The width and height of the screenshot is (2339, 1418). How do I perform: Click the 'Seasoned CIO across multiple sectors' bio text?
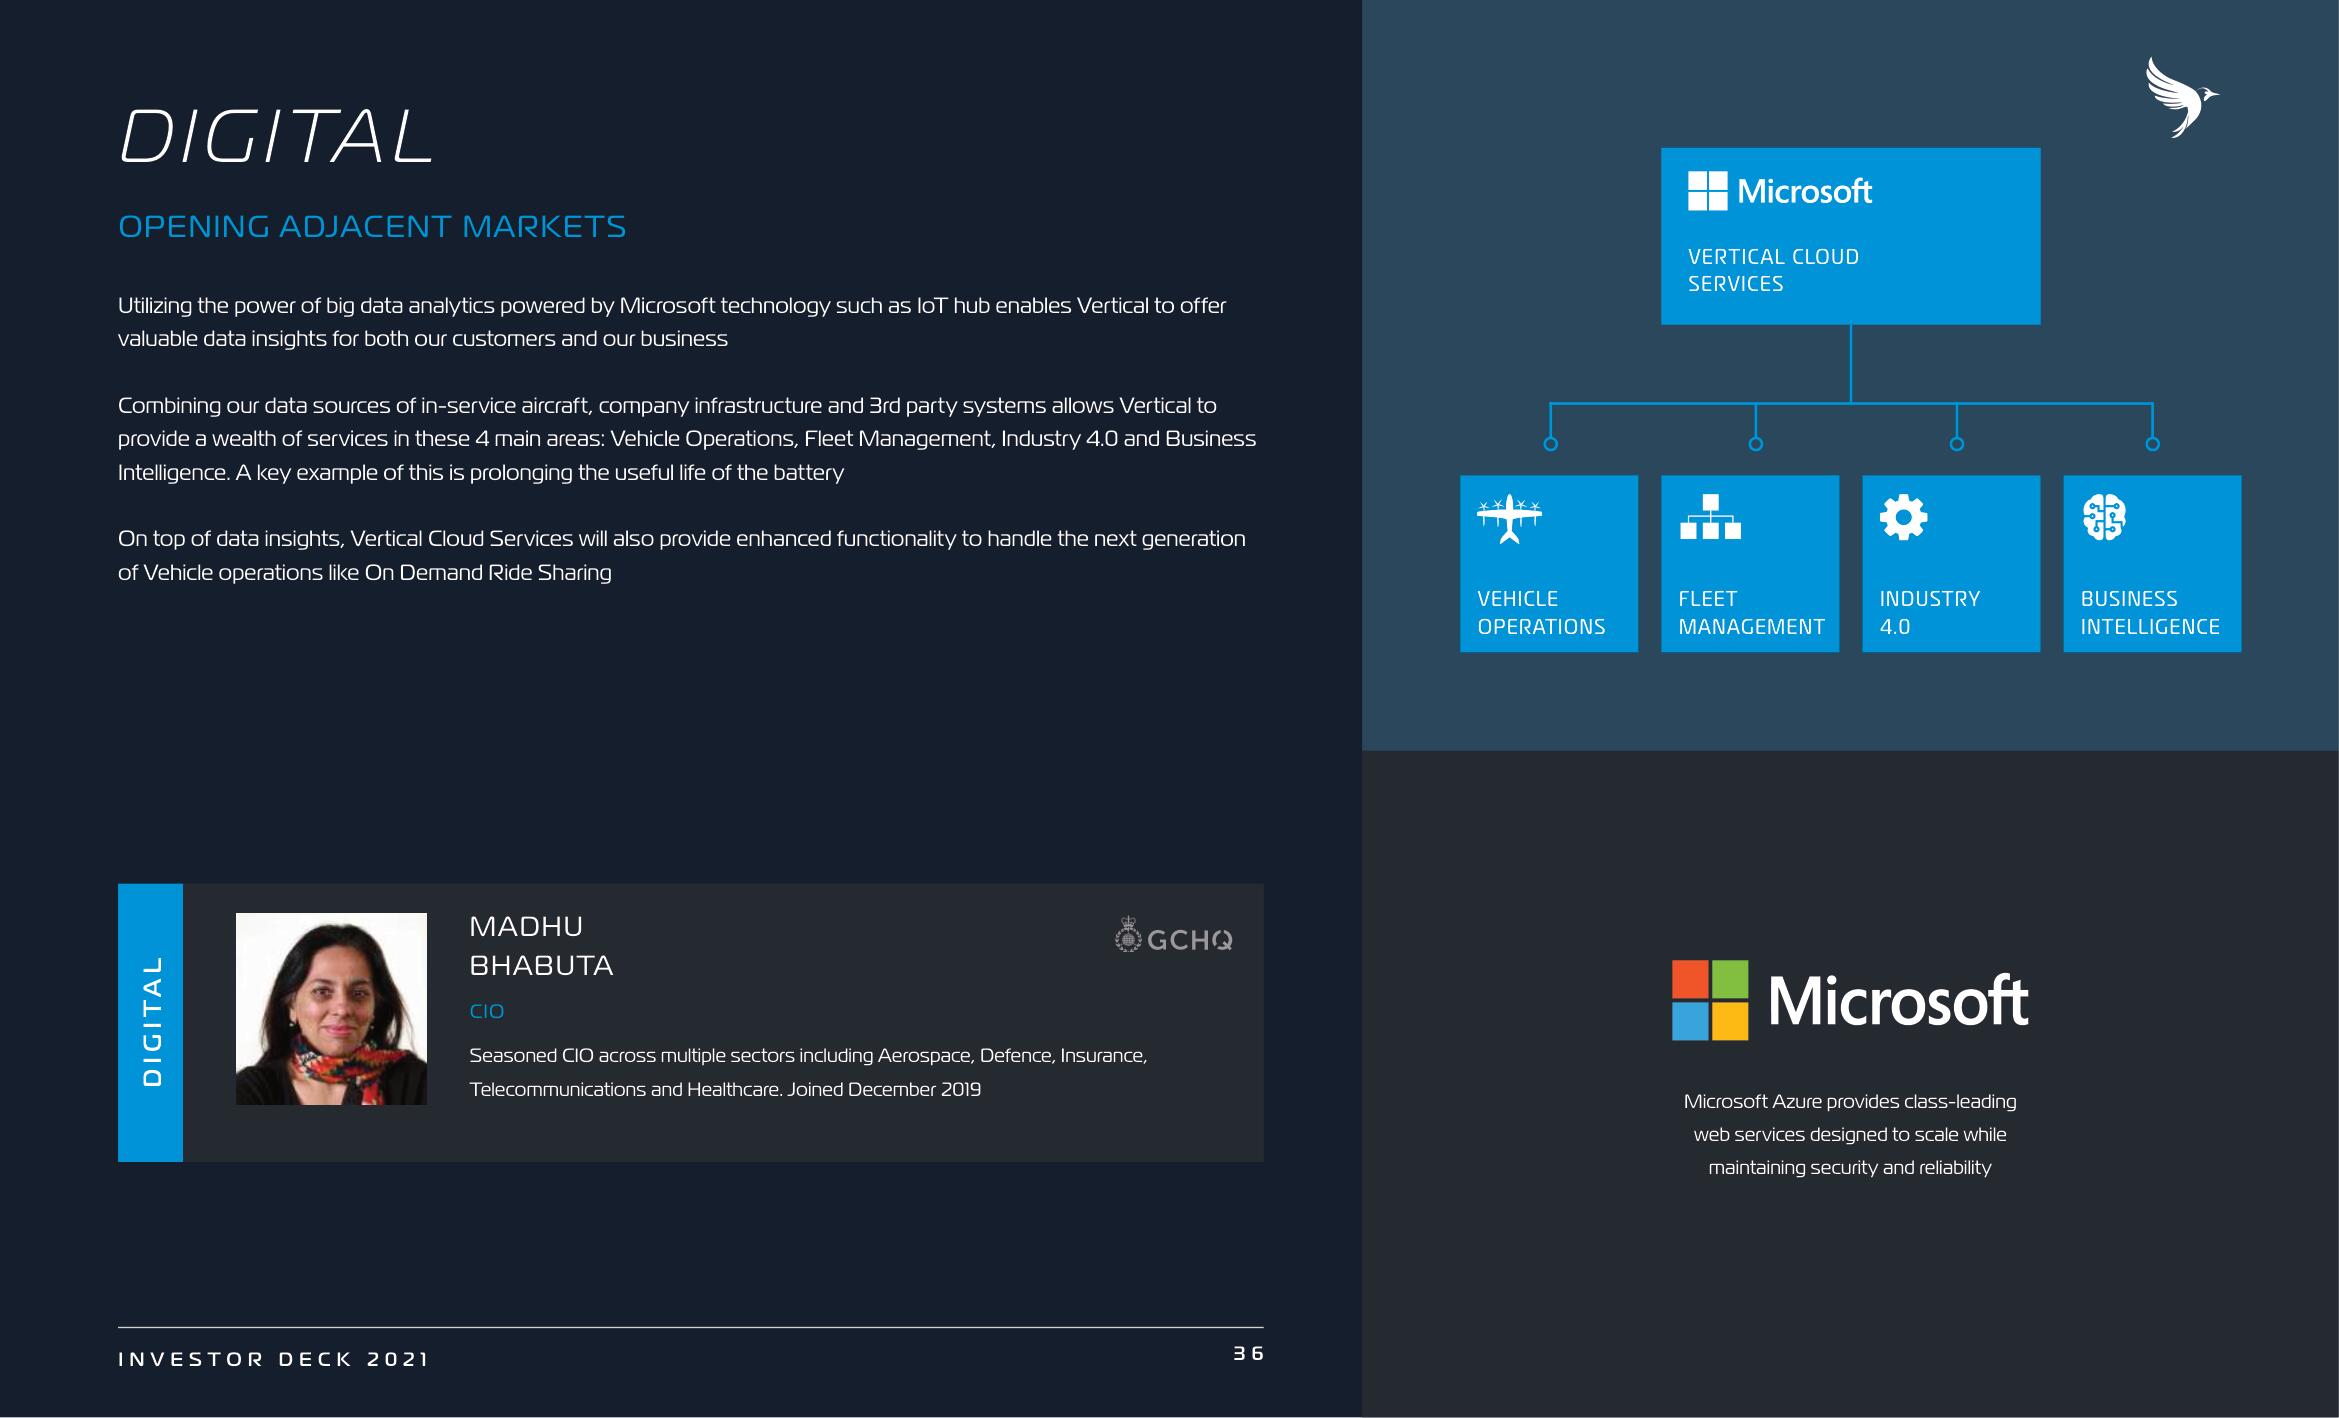pos(808,1072)
